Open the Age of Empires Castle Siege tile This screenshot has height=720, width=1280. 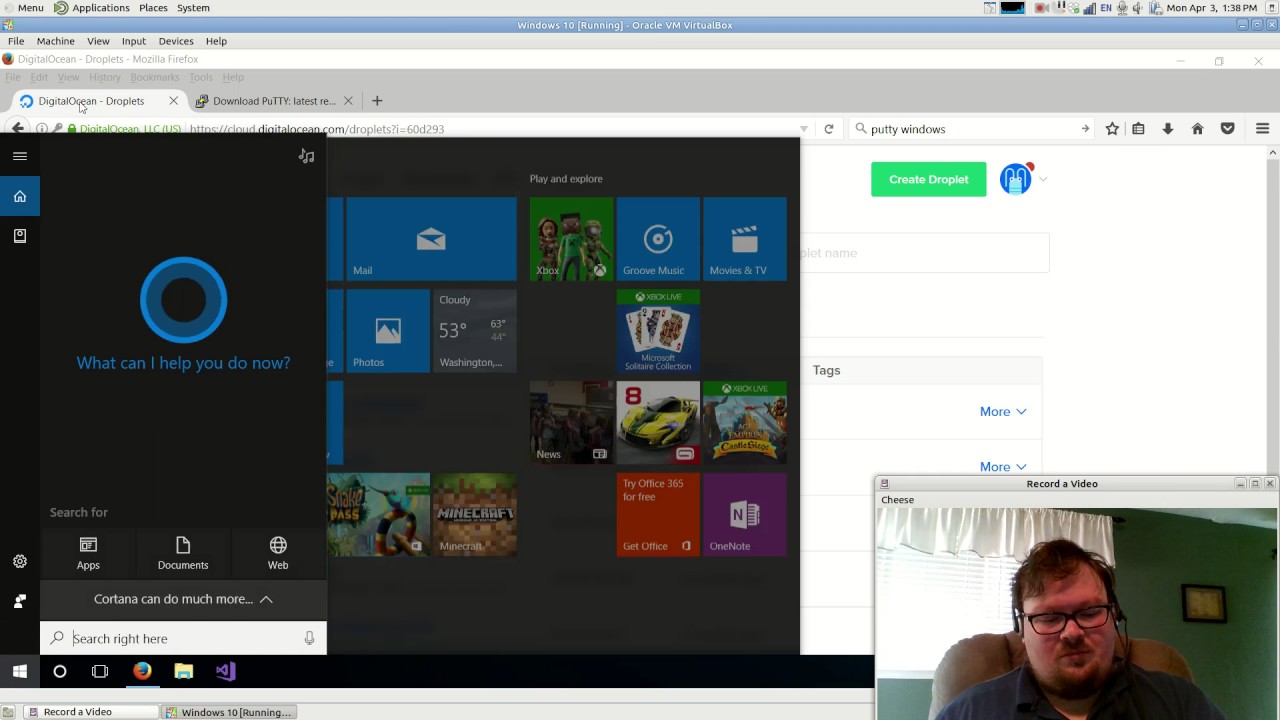(x=745, y=423)
